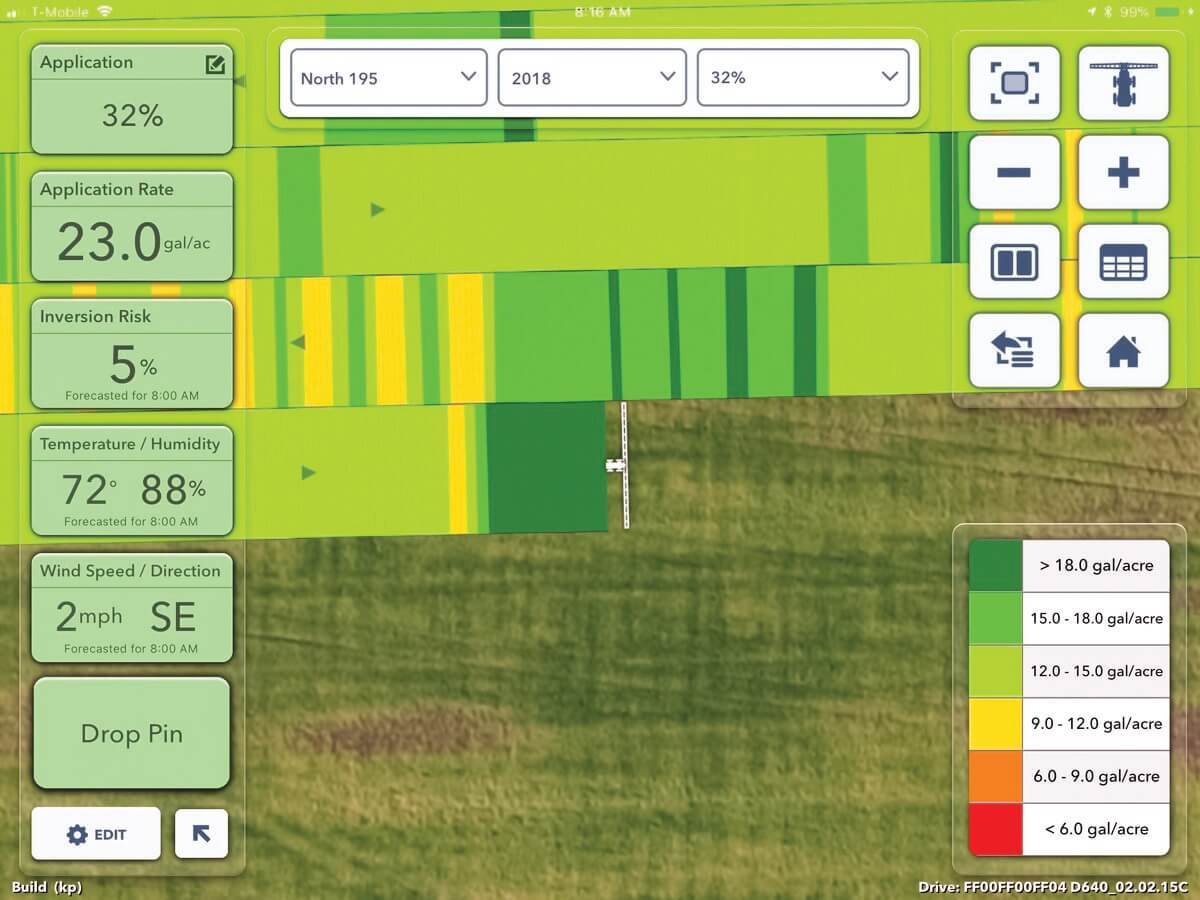Tap the Wi-Fi status icon
The height and width of the screenshot is (900, 1200).
106,12
